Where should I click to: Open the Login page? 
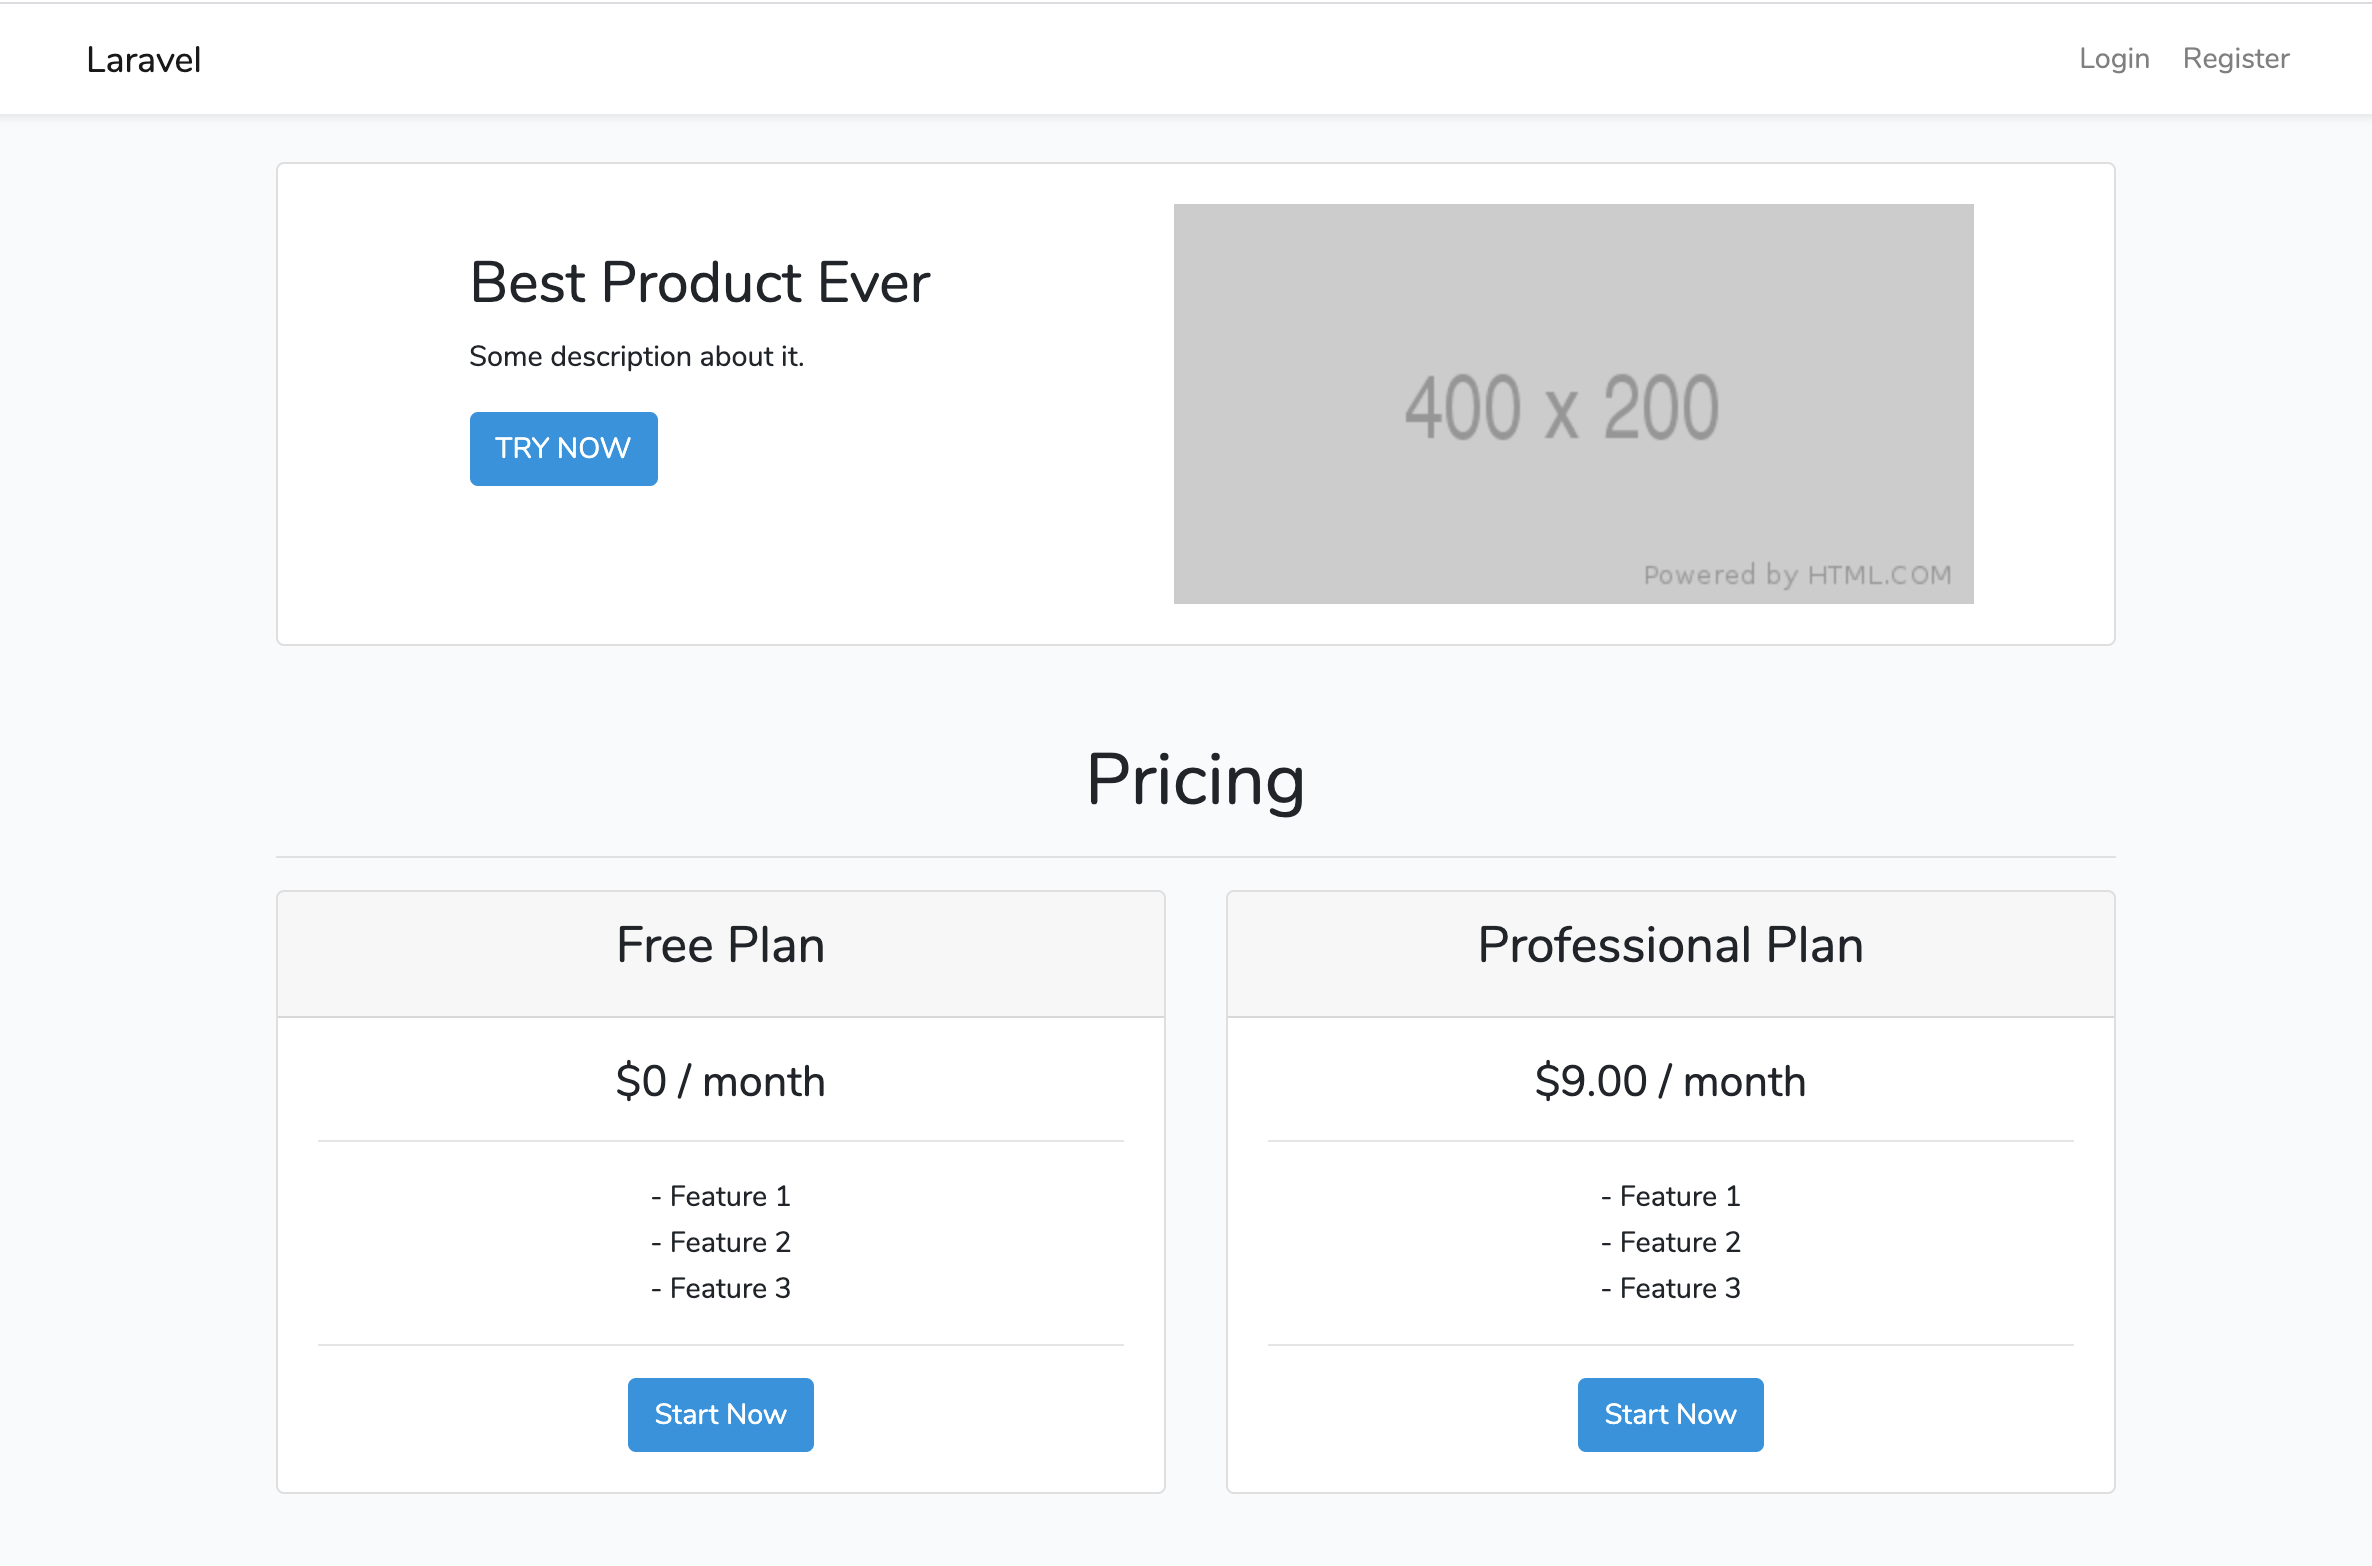[x=2114, y=59]
